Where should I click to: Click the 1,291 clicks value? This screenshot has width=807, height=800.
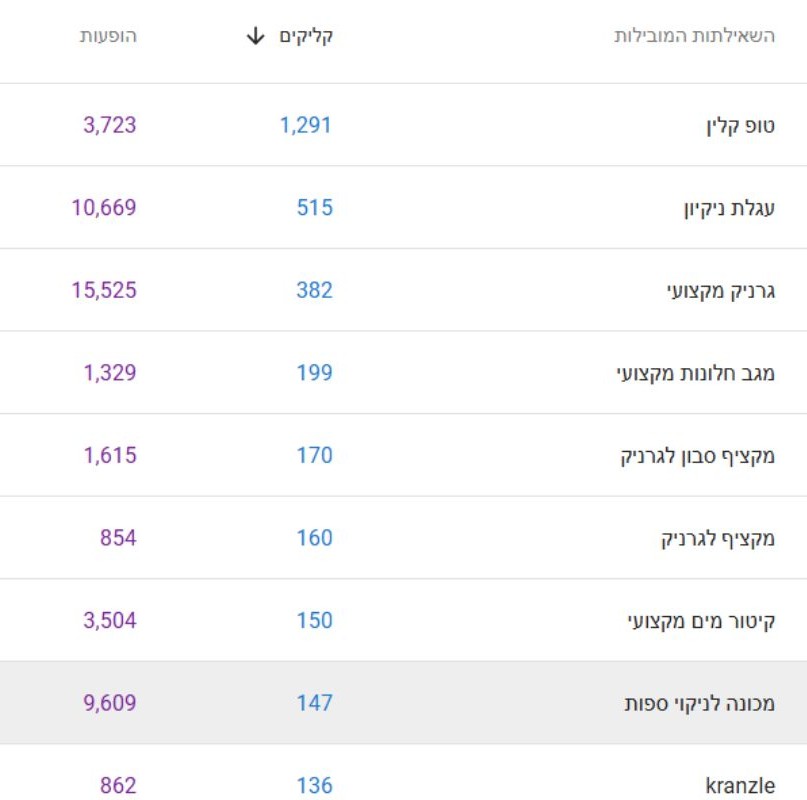pos(305,125)
